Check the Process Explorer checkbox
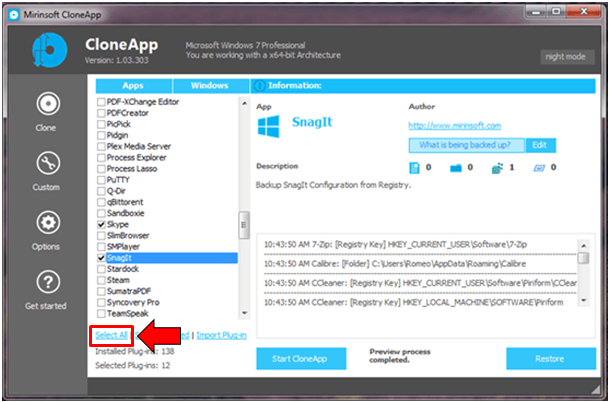Screen dimensions: 609x402 click(x=101, y=158)
